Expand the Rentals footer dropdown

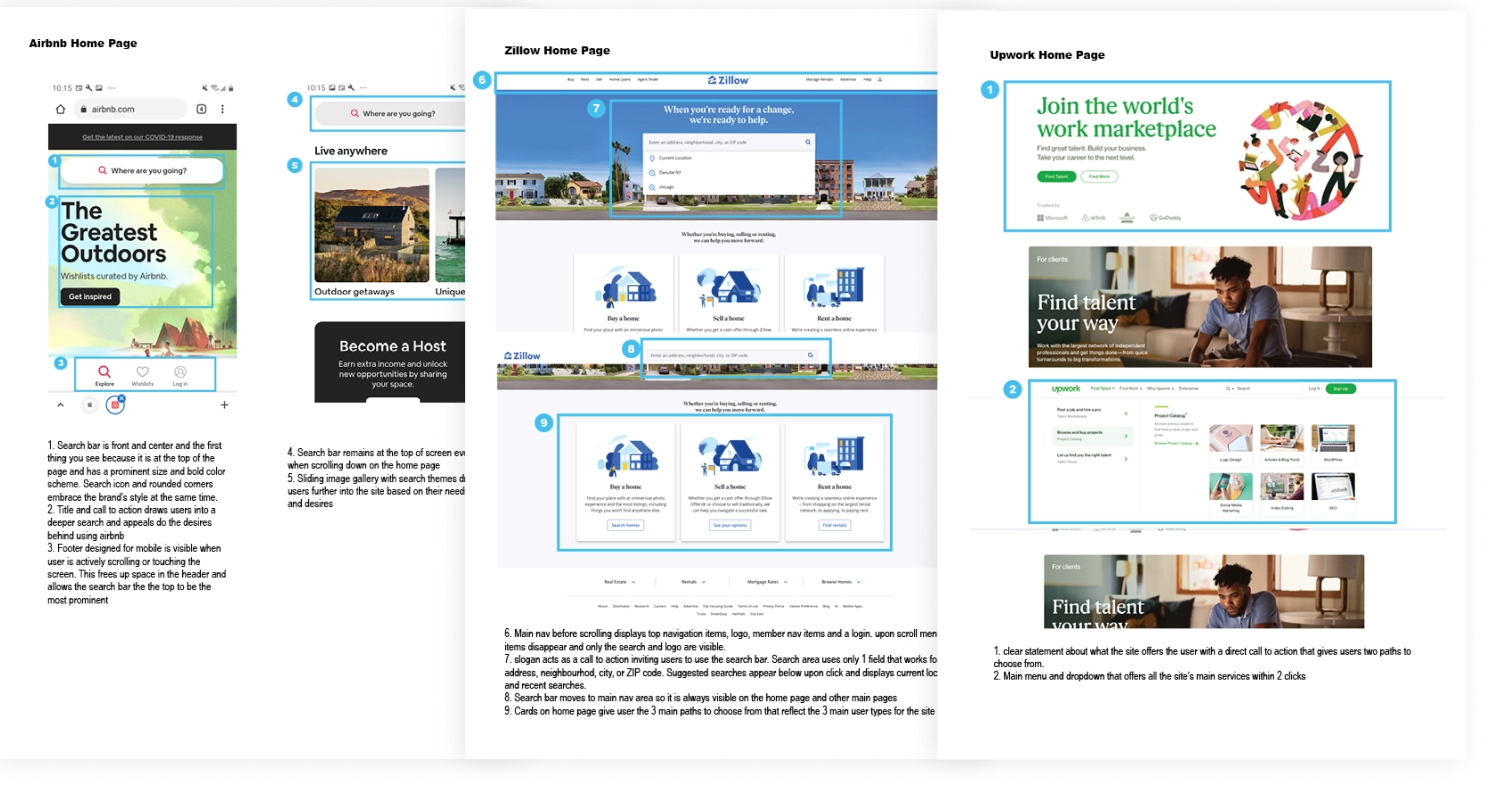pos(694,582)
